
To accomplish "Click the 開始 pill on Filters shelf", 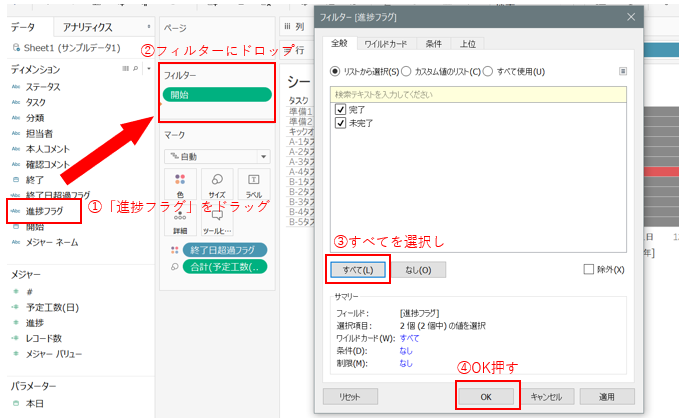I will 217,94.
